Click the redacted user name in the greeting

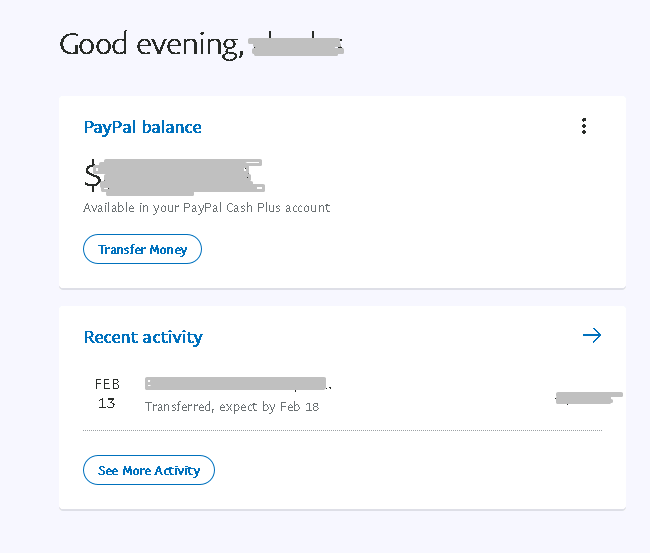coord(296,46)
